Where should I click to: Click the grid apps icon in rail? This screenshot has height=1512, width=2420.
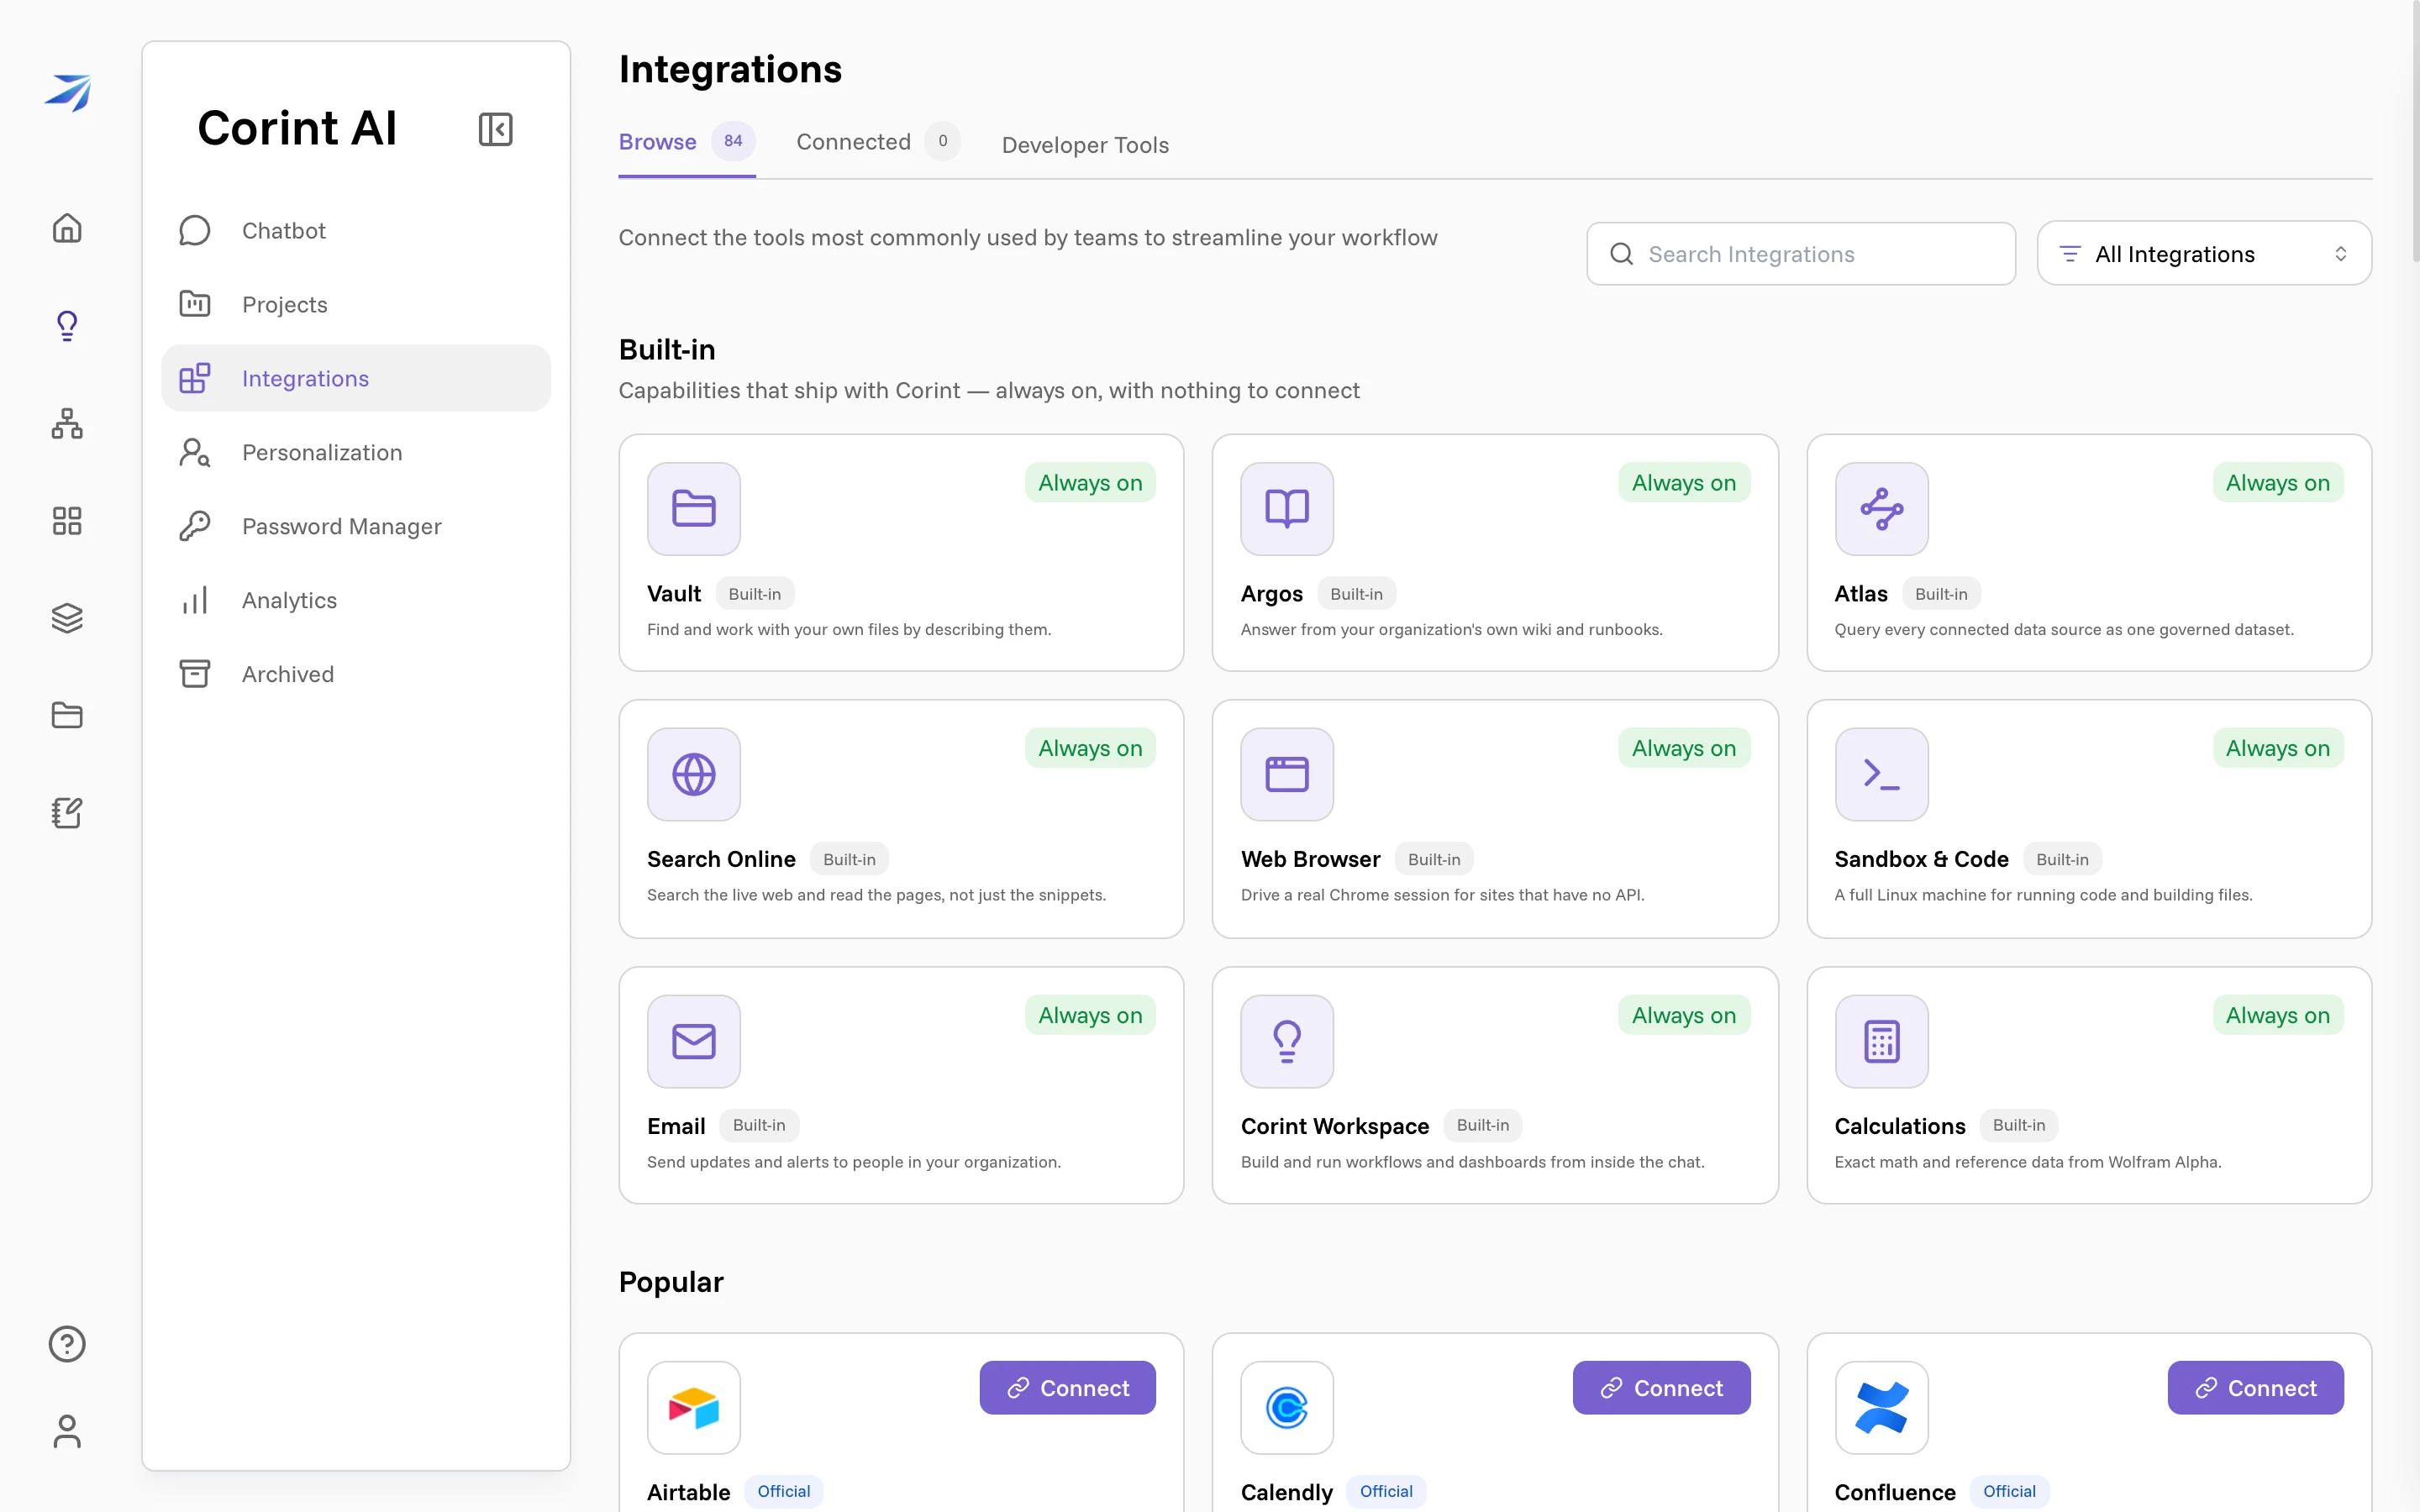pyautogui.click(x=67, y=520)
